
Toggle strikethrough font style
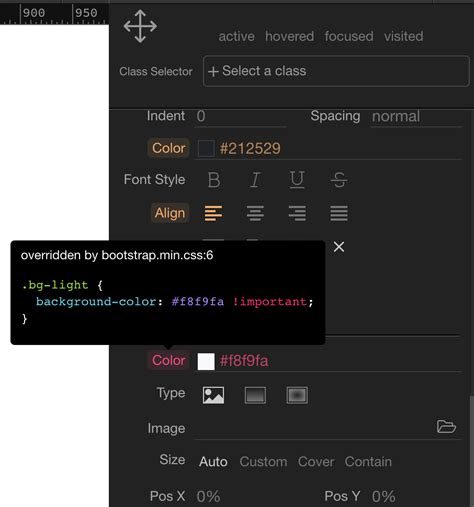[x=339, y=180]
